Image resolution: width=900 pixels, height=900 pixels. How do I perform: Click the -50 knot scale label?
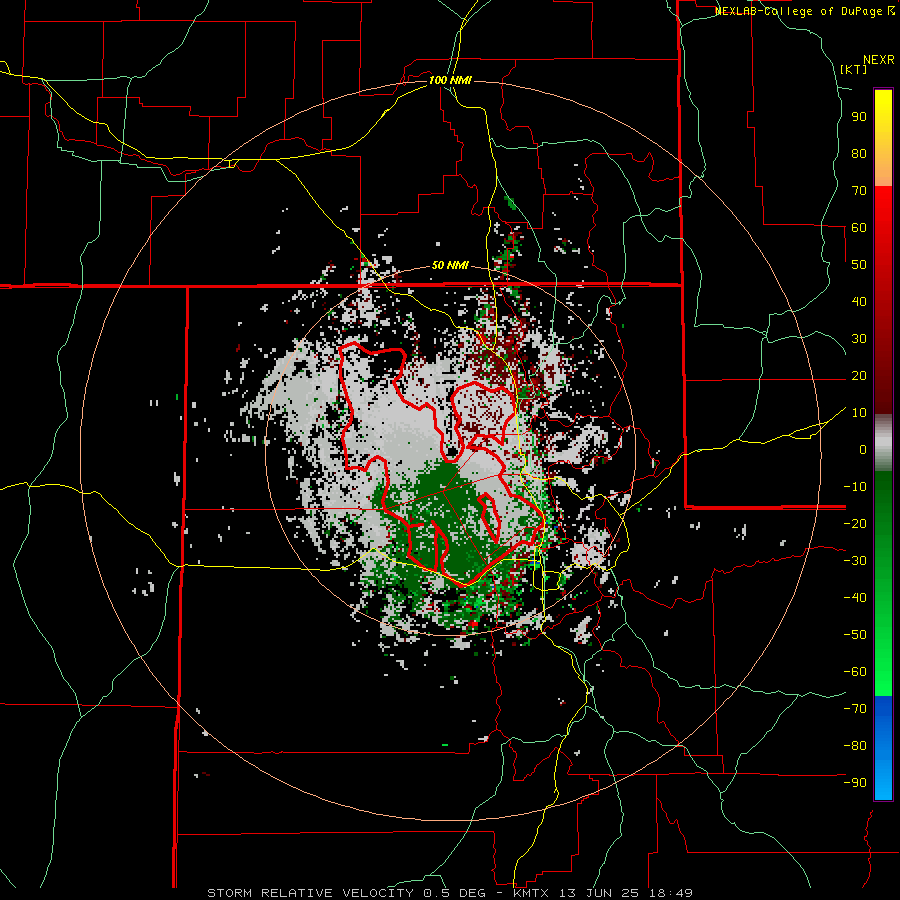click(855, 635)
